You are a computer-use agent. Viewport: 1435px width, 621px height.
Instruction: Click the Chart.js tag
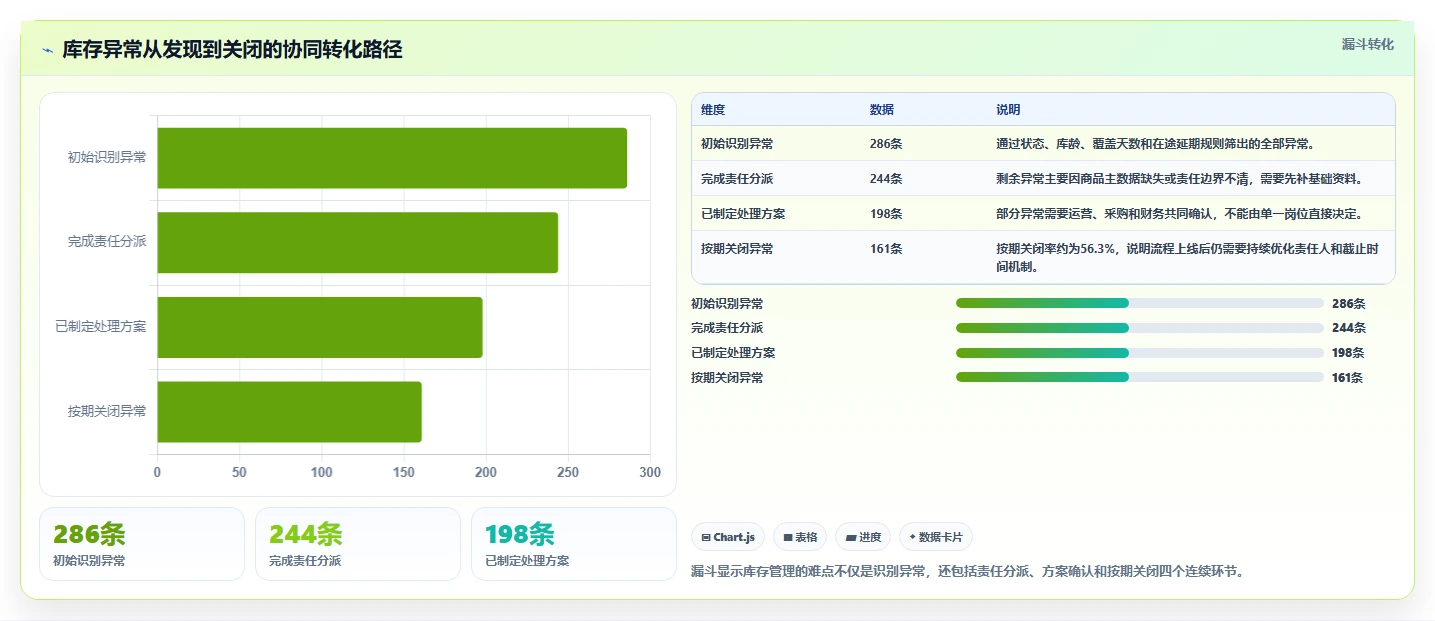[x=728, y=537]
